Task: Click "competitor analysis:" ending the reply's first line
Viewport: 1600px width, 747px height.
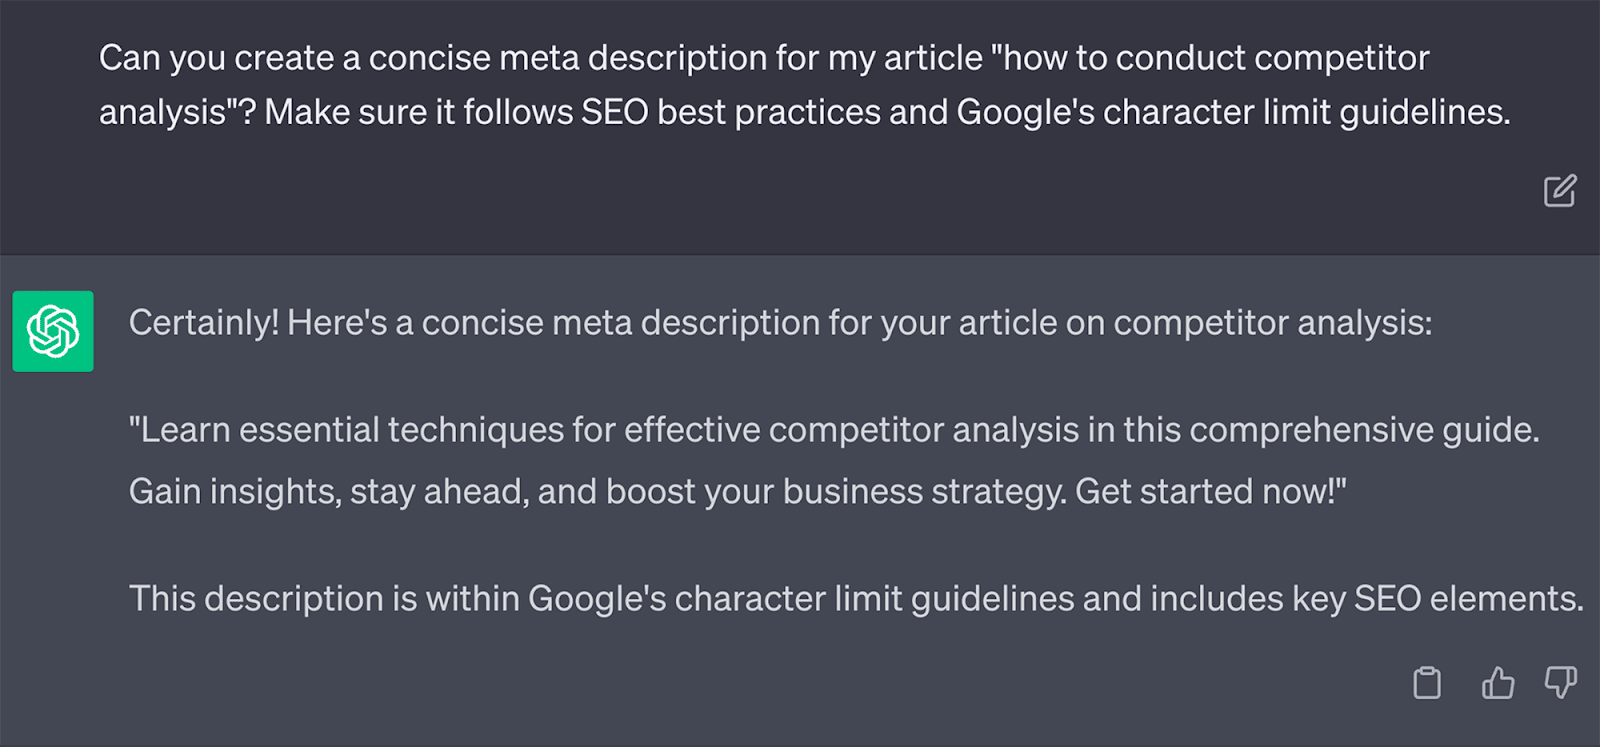Action: click(x=1272, y=323)
